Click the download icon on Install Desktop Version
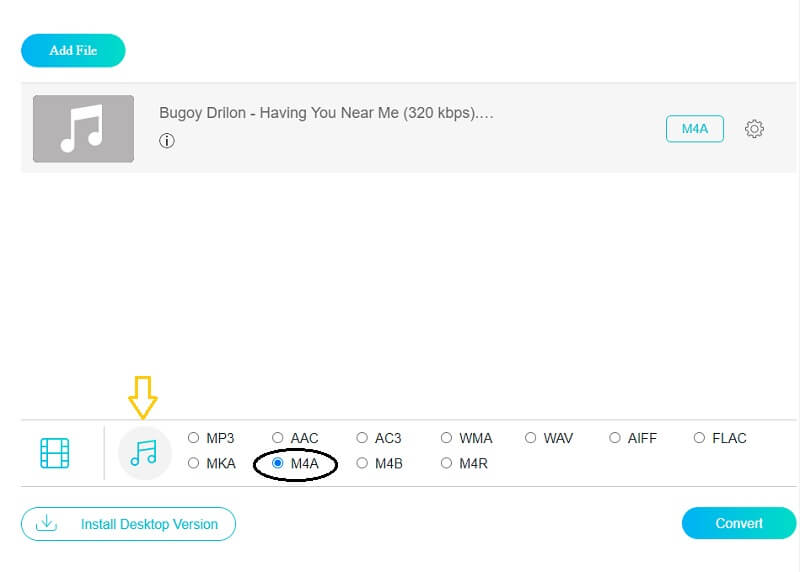 point(46,523)
